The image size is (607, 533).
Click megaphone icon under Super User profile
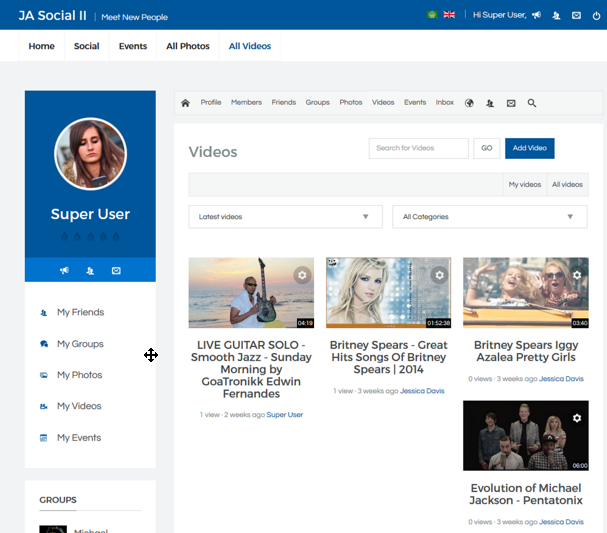(64, 271)
